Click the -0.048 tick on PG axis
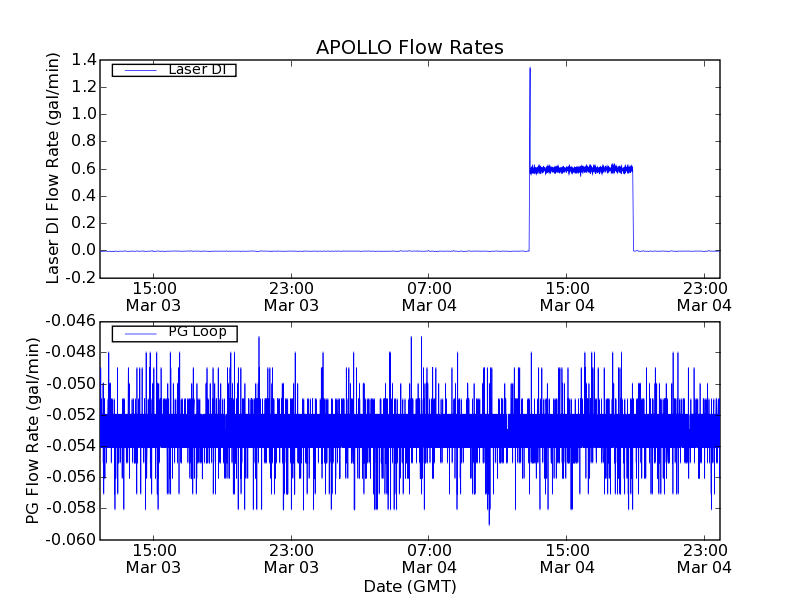800x600 pixels. tap(70, 352)
